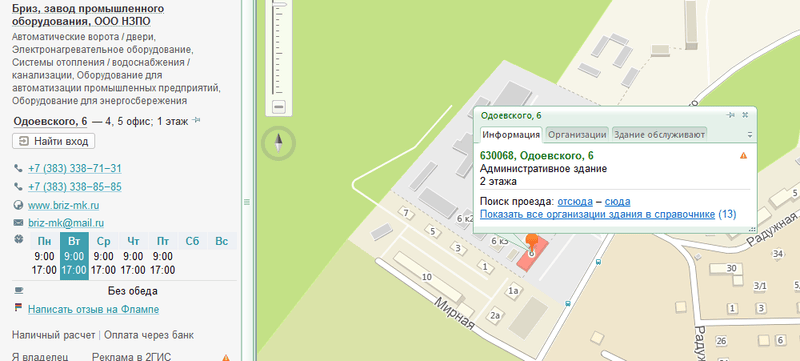Screen dimensions: 800x361
Task: Expand popup tabs dropdown arrow
Action: pos(749,135)
